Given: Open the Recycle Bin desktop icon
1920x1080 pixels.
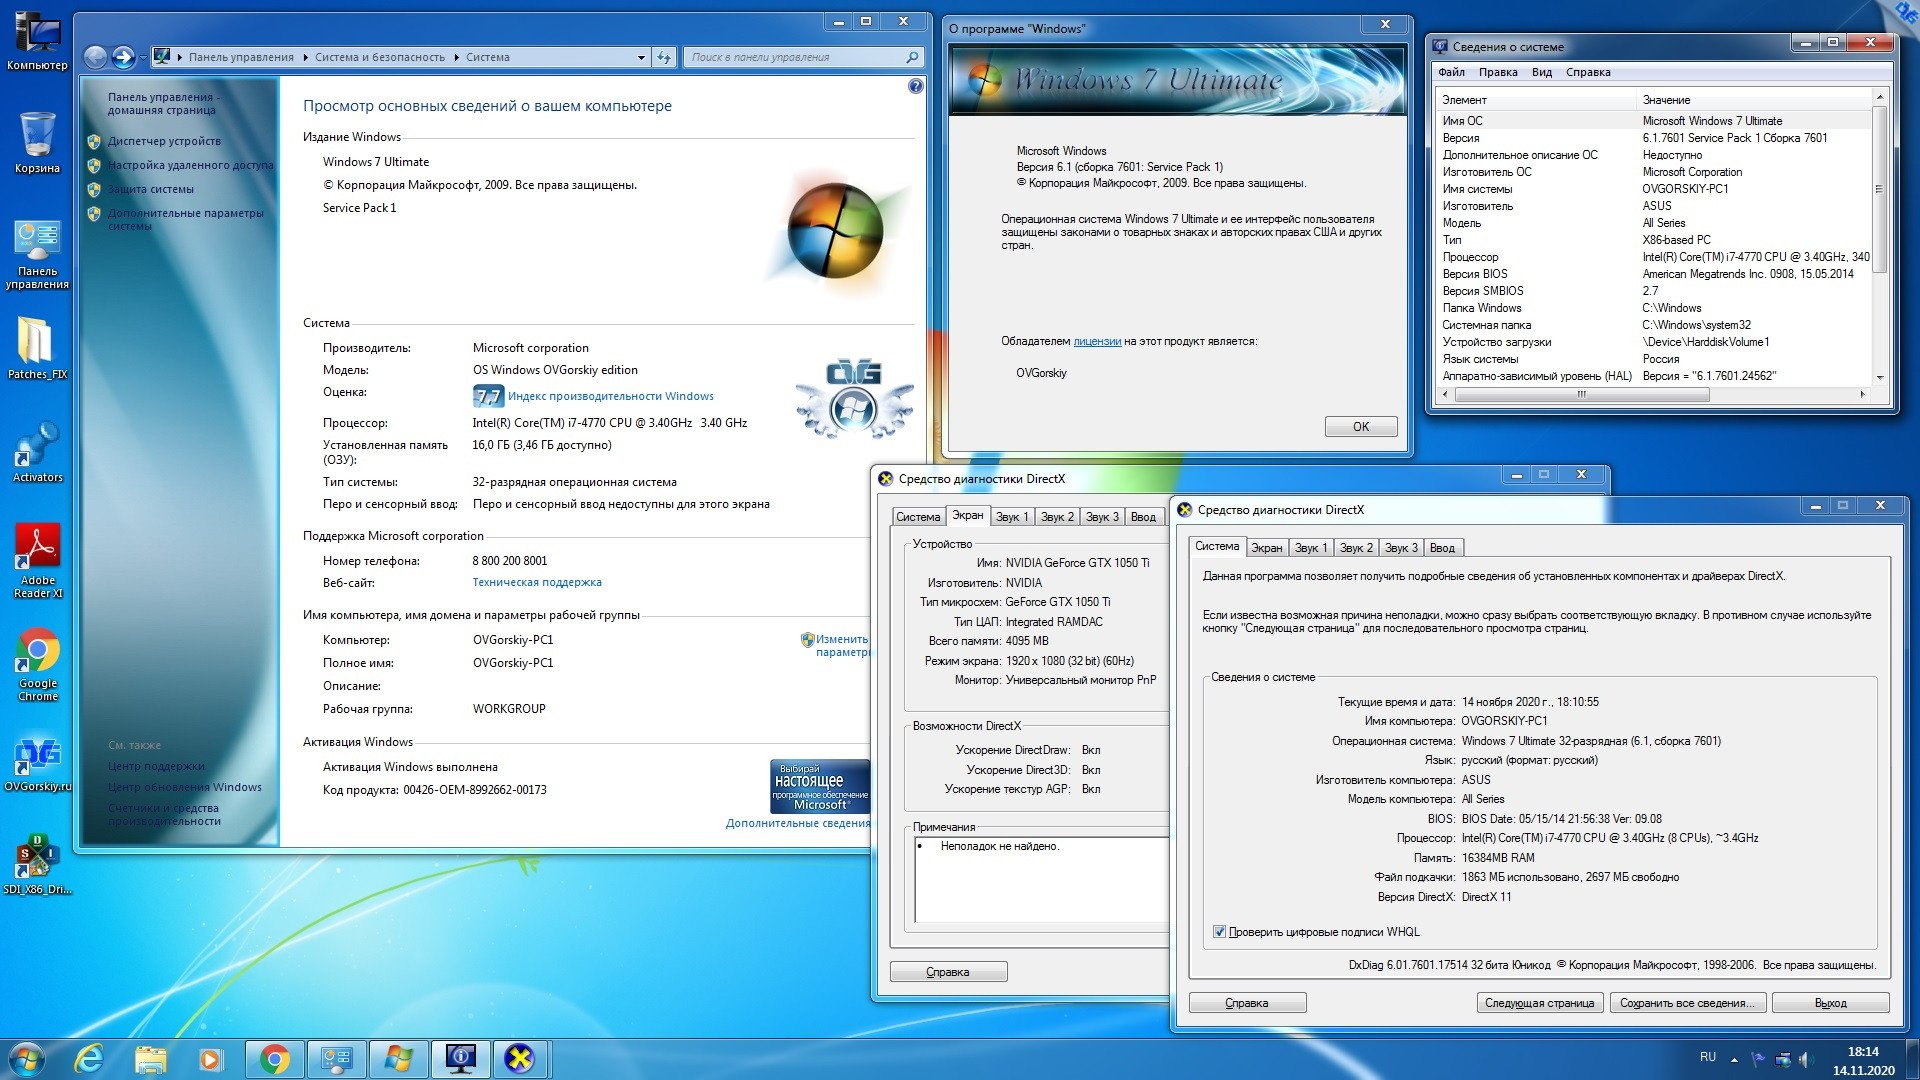Looking at the screenshot, I should (37, 142).
